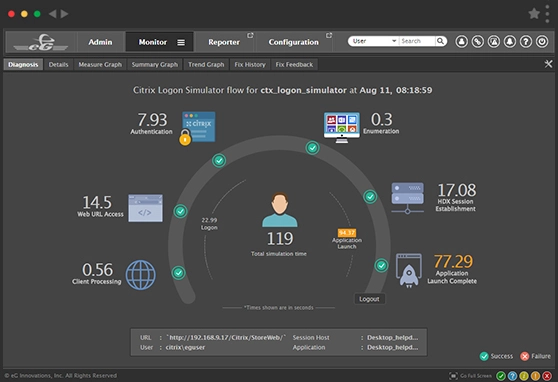Open the Admin menu
558x382 pixels.
tap(100, 42)
